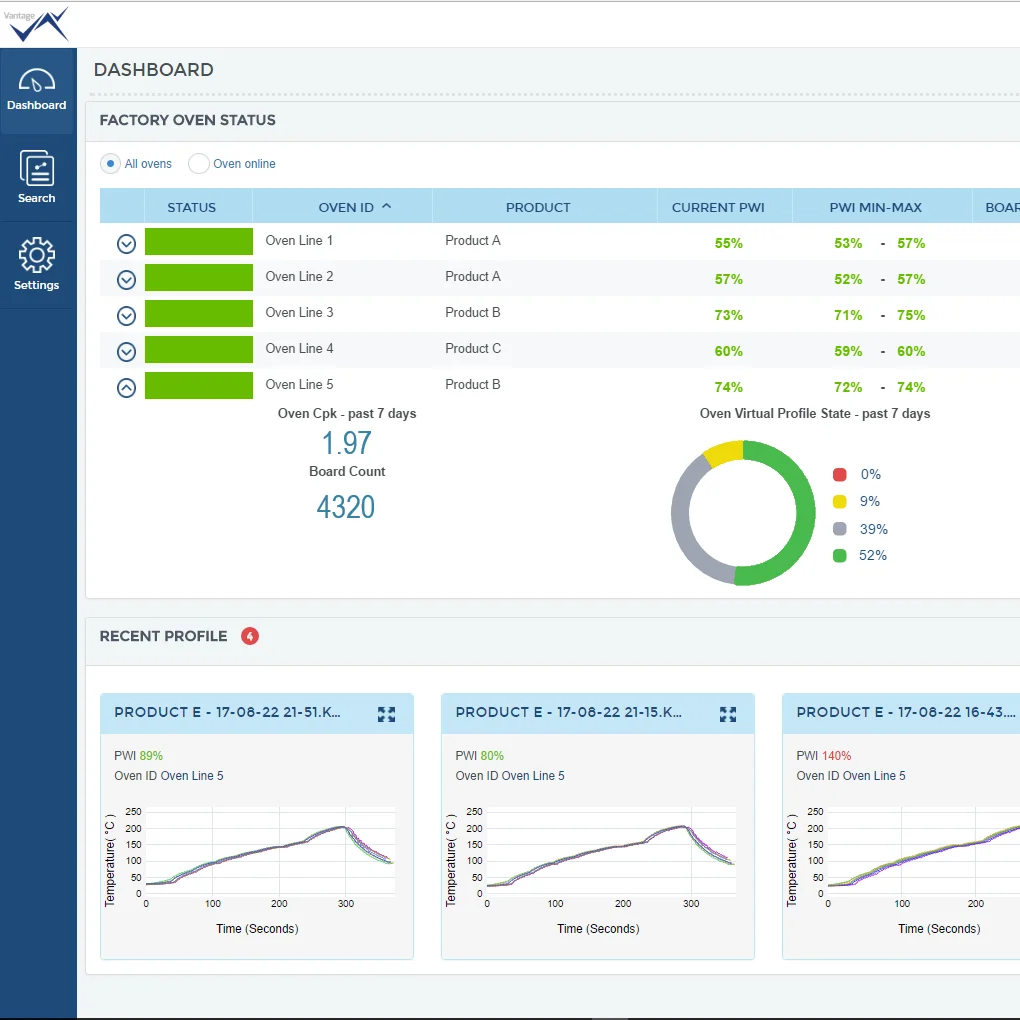Open the Dashboard sidebar item
Viewport: 1020px width, 1020px height.
coord(37,90)
